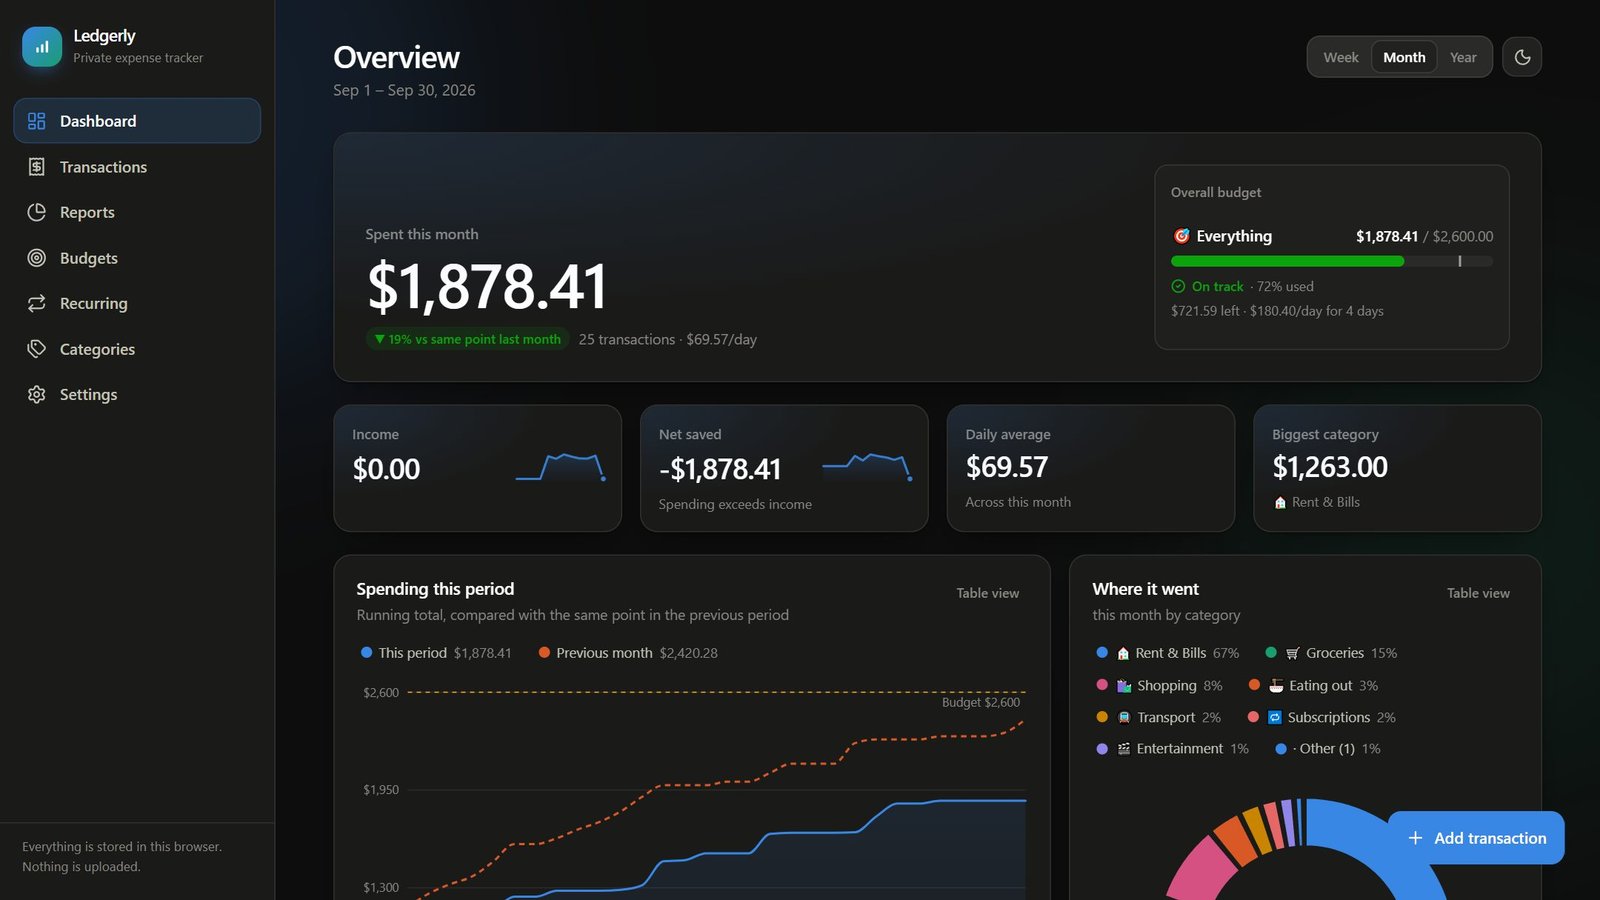Click the Reports pie chart icon
Image resolution: width=1600 pixels, height=900 pixels.
point(37,212)
